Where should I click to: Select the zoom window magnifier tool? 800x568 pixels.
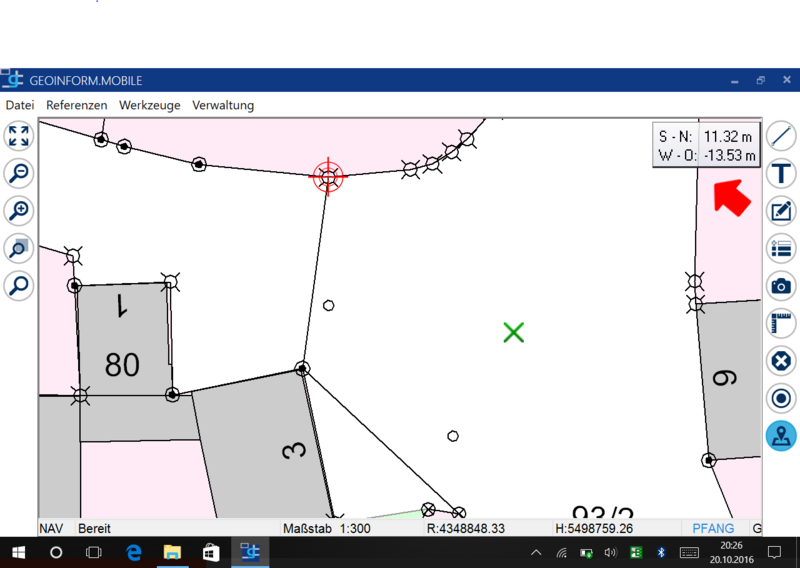19,249
